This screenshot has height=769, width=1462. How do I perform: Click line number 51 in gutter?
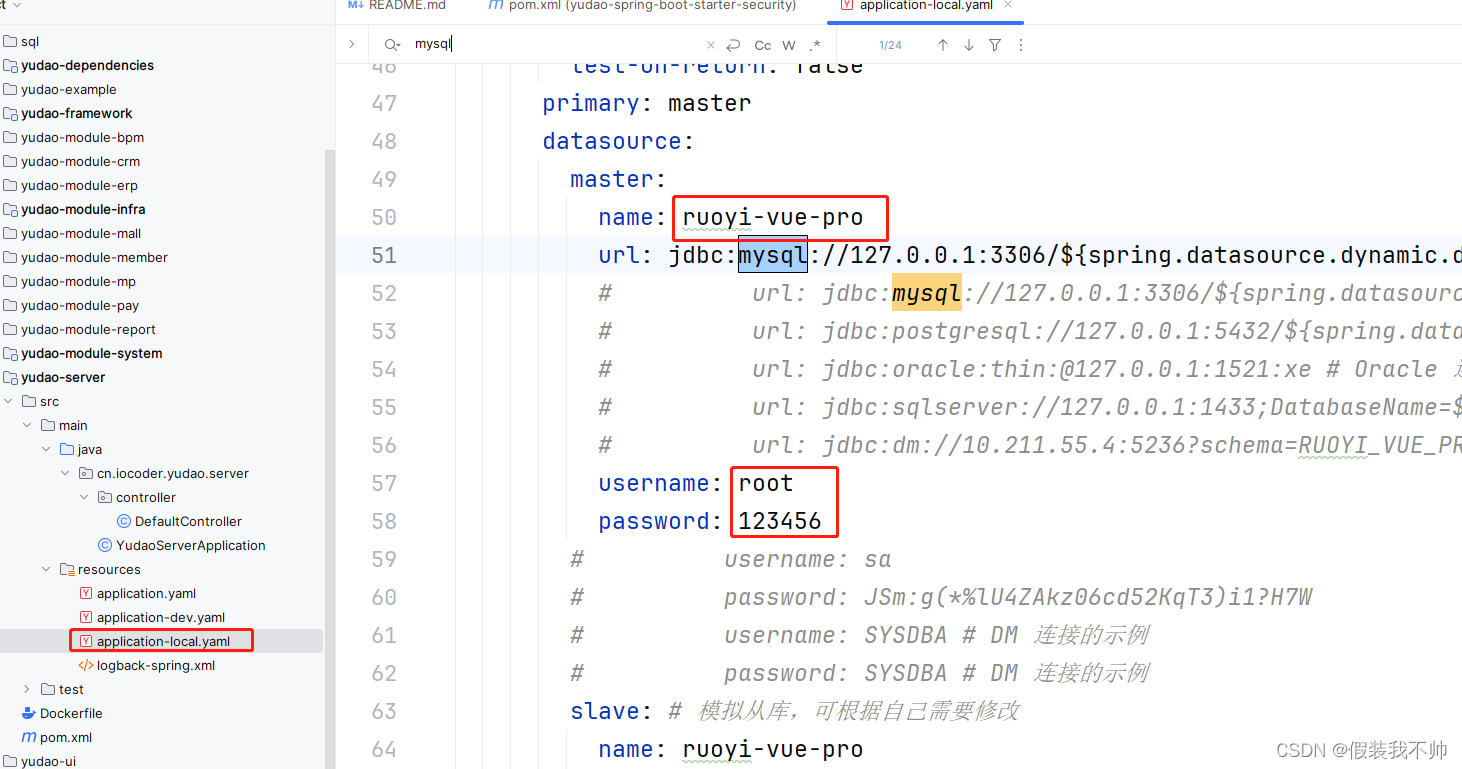tap(384, 255)
